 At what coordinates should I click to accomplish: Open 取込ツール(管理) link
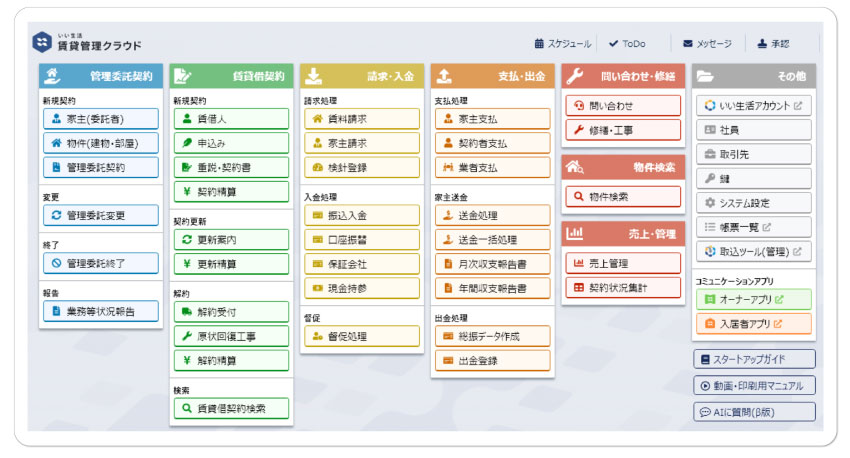754,251
